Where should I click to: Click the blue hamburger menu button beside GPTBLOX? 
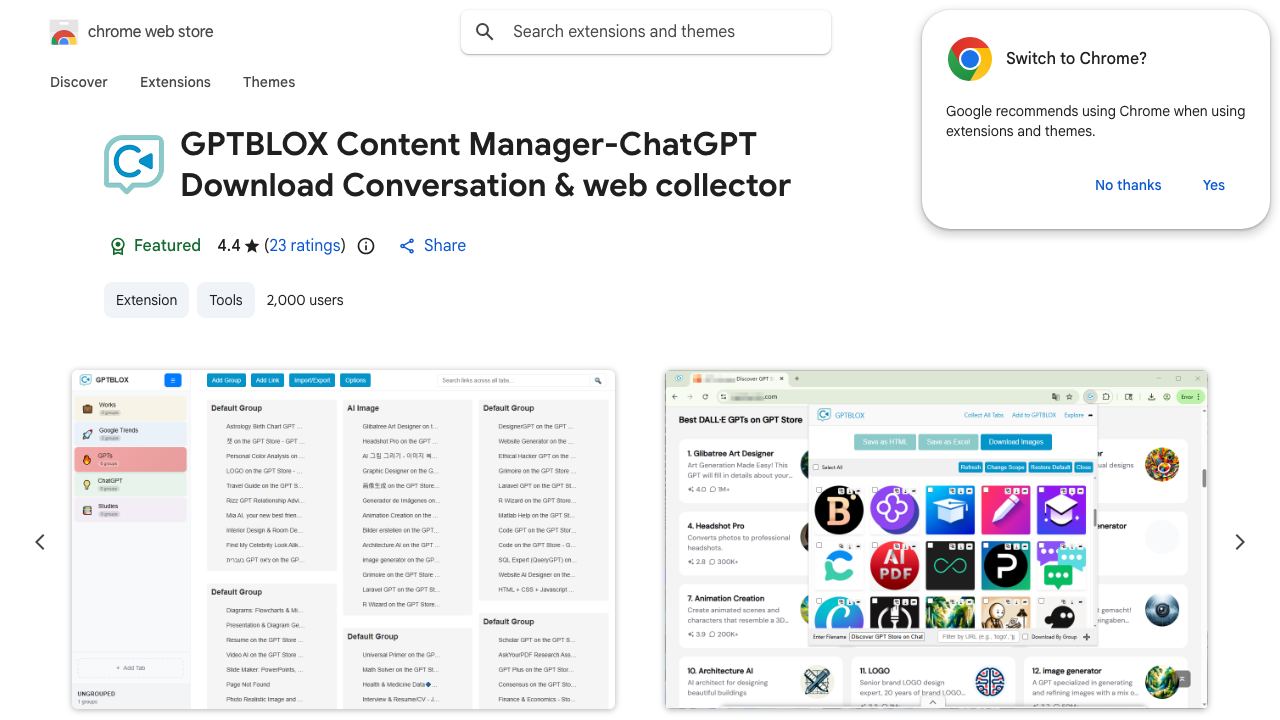172,380
